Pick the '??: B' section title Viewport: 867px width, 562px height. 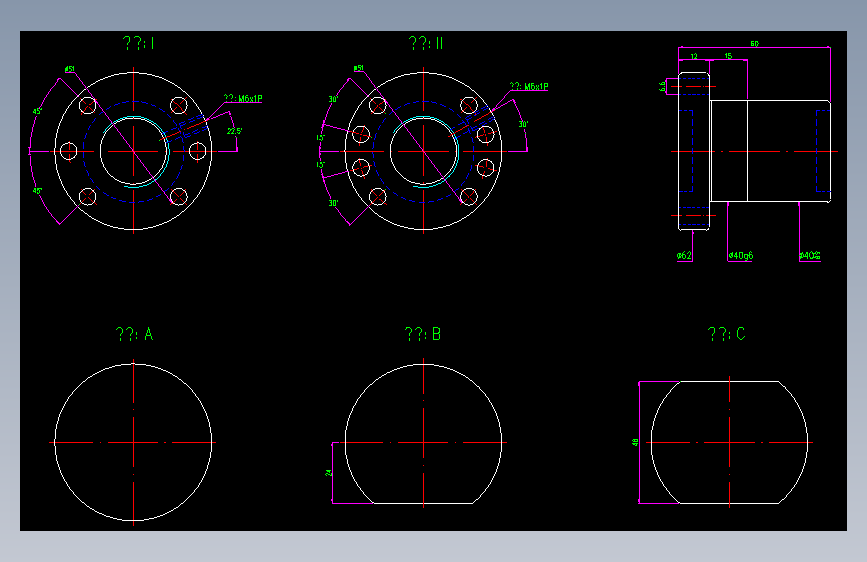[423, 334]
